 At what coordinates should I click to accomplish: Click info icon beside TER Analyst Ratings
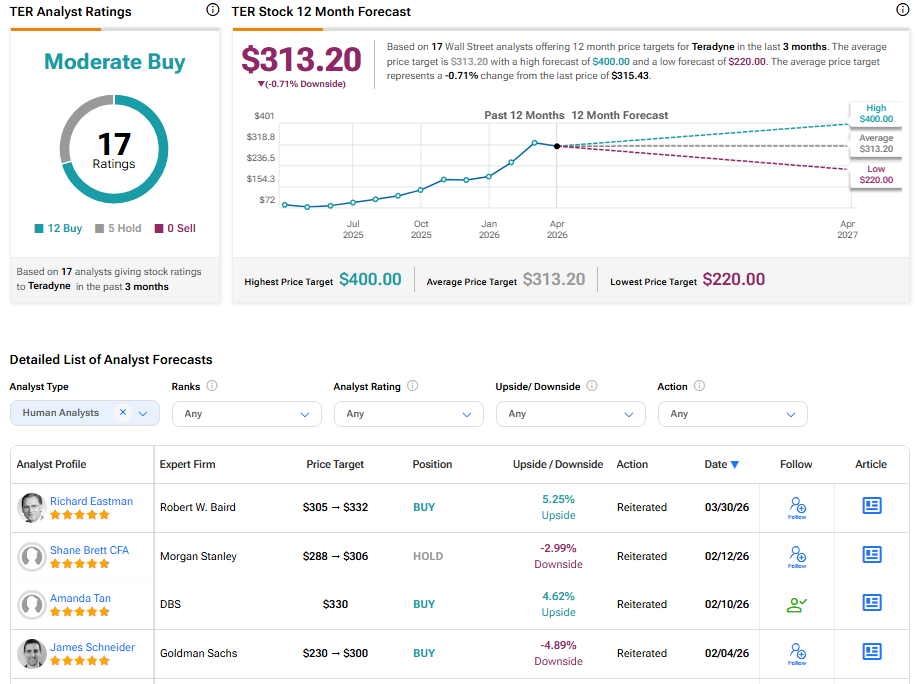(x=212, y=10)
